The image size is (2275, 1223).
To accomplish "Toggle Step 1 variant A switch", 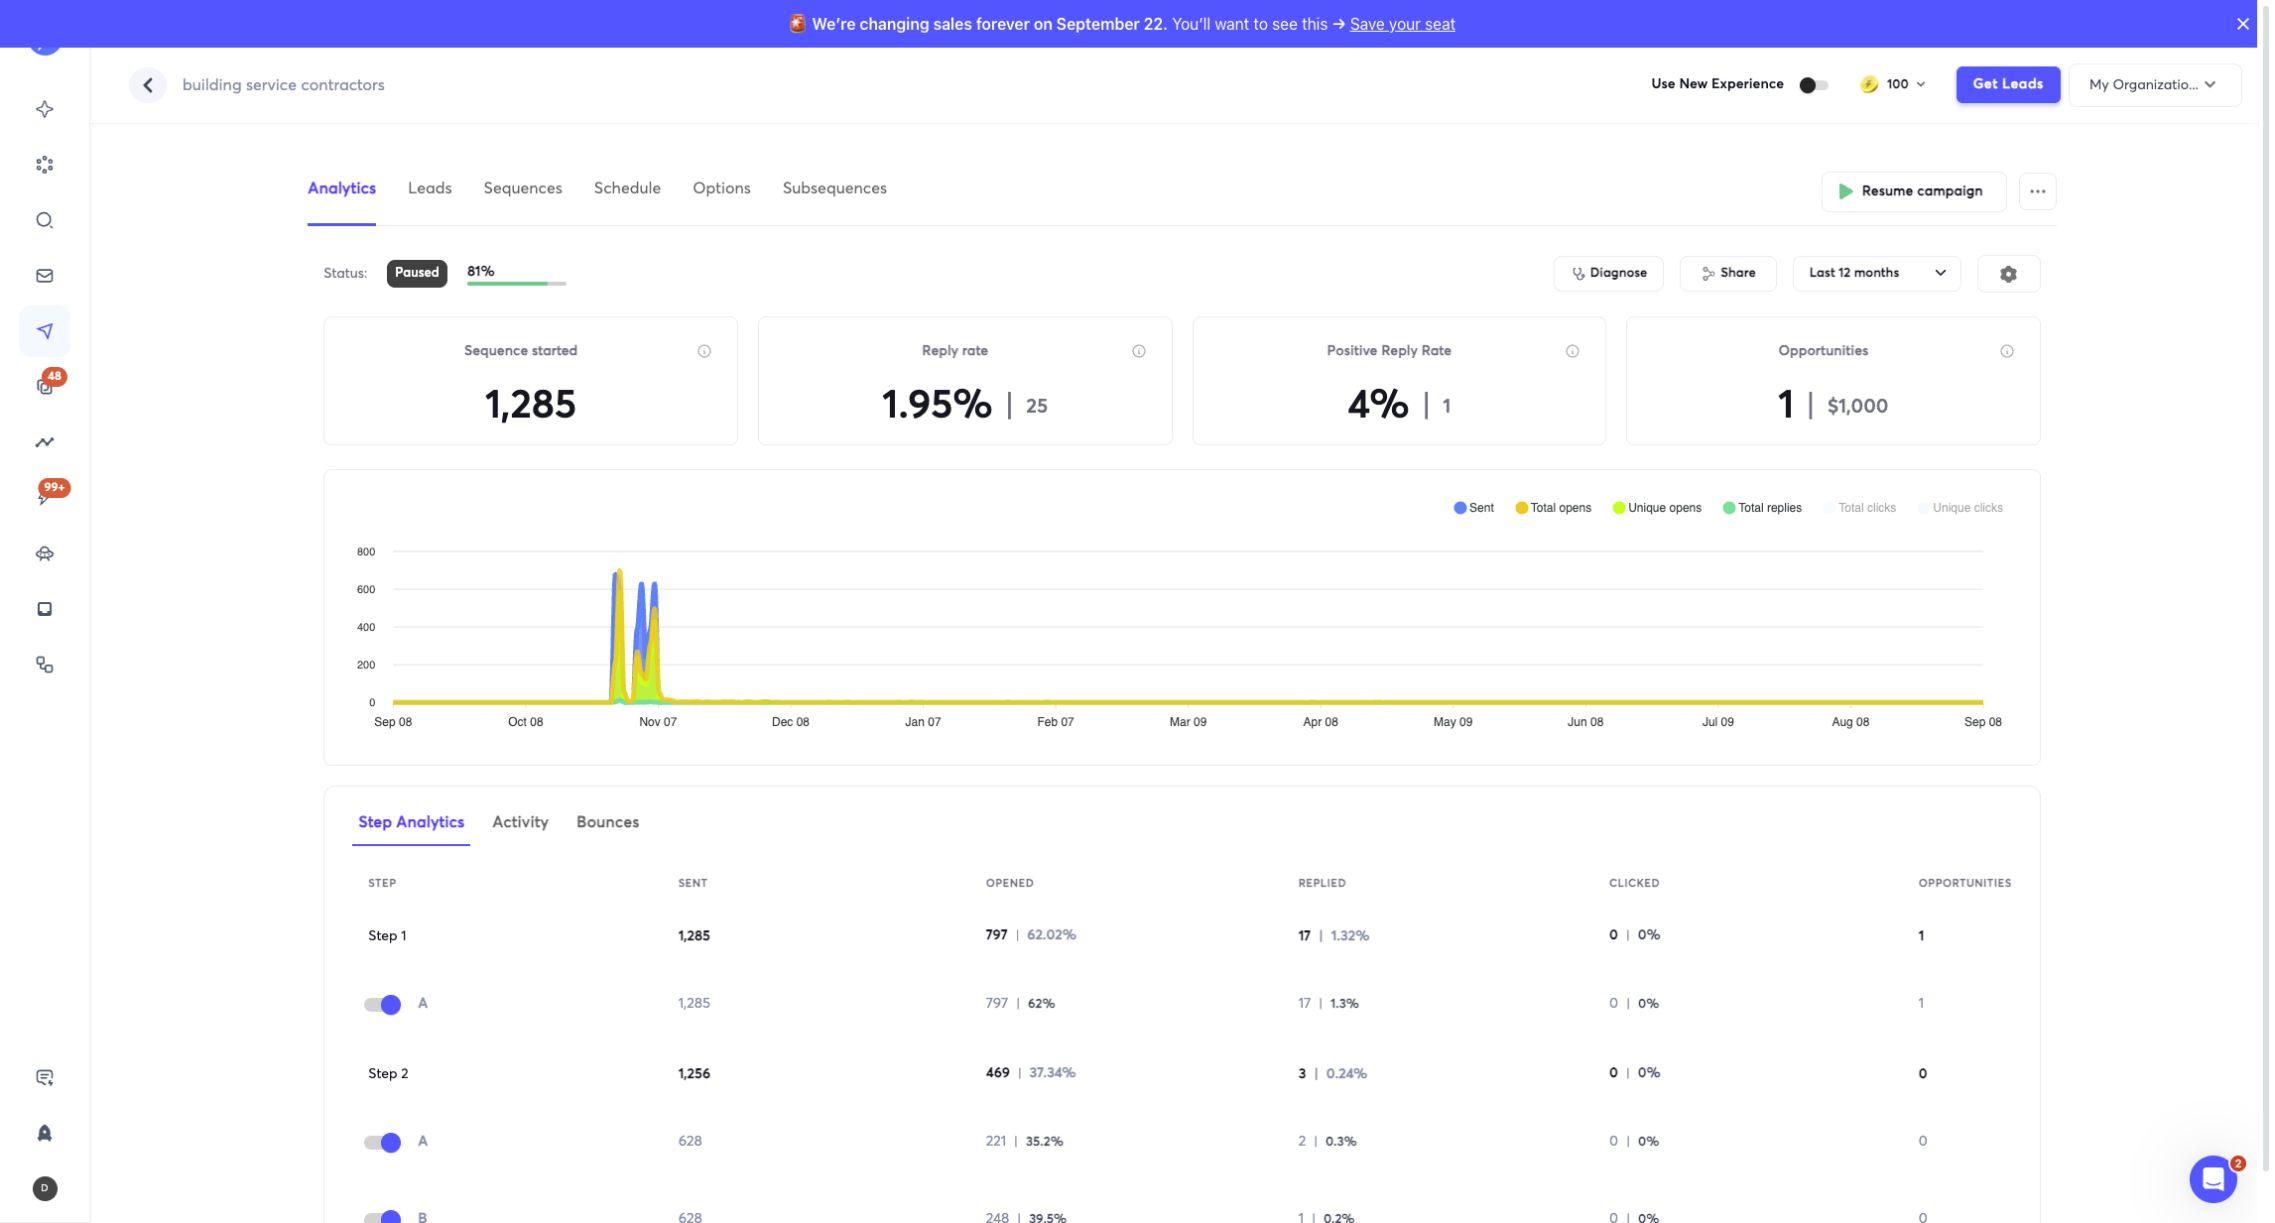I will point(382,1004).
